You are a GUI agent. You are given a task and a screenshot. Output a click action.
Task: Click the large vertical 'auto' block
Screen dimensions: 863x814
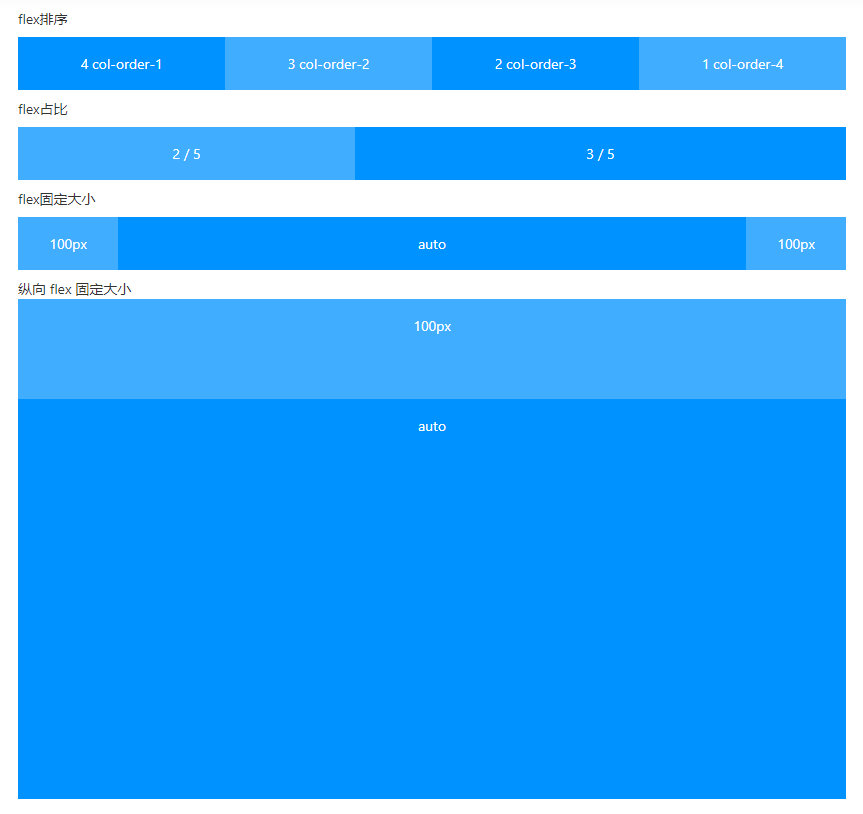pyautogui.click(x=432, y=600)
